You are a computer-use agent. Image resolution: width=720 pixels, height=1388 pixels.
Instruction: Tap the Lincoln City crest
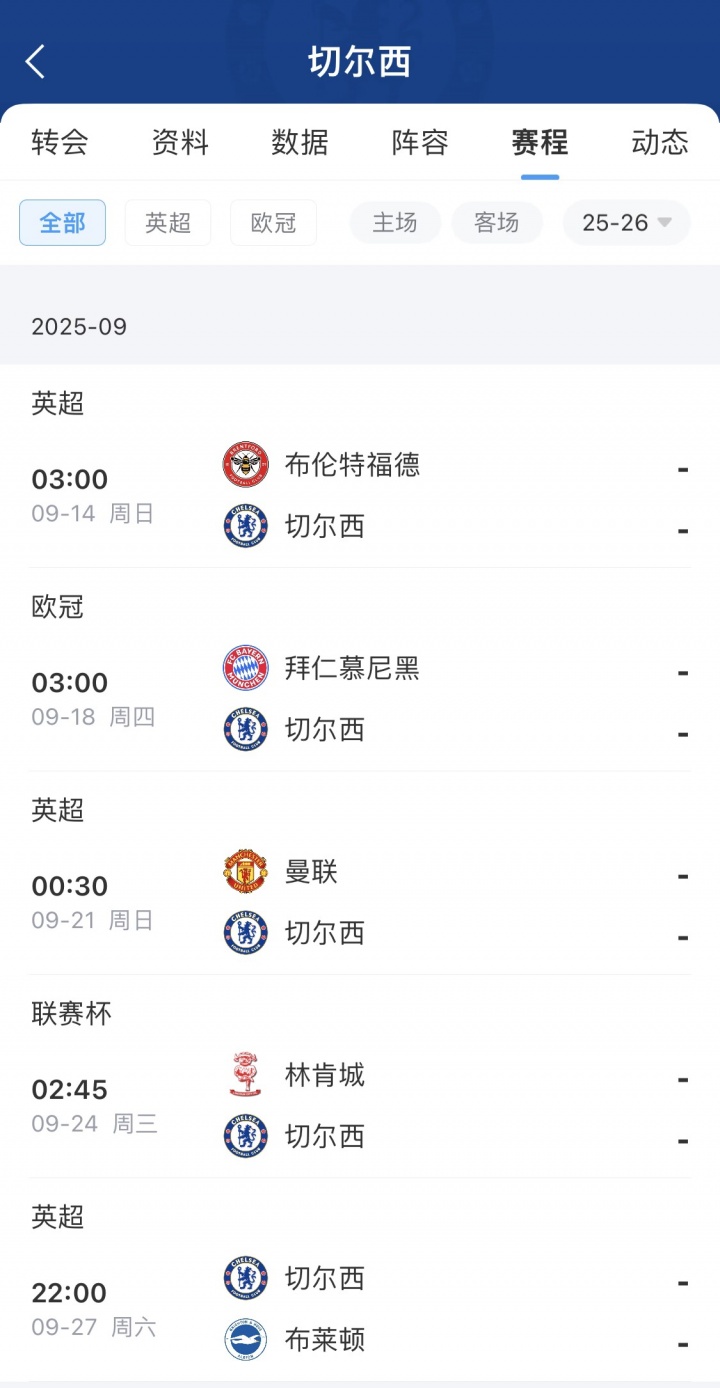(x=245, y=1075)
